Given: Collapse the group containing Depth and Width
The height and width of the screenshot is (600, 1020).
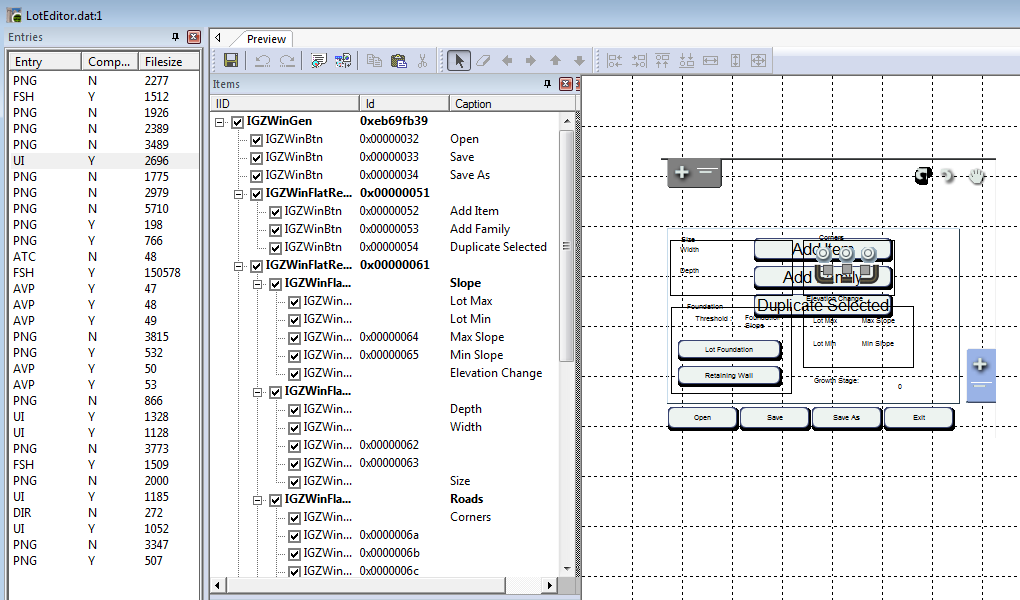Looking at the screenshot, I should click(x=258, y=392).
